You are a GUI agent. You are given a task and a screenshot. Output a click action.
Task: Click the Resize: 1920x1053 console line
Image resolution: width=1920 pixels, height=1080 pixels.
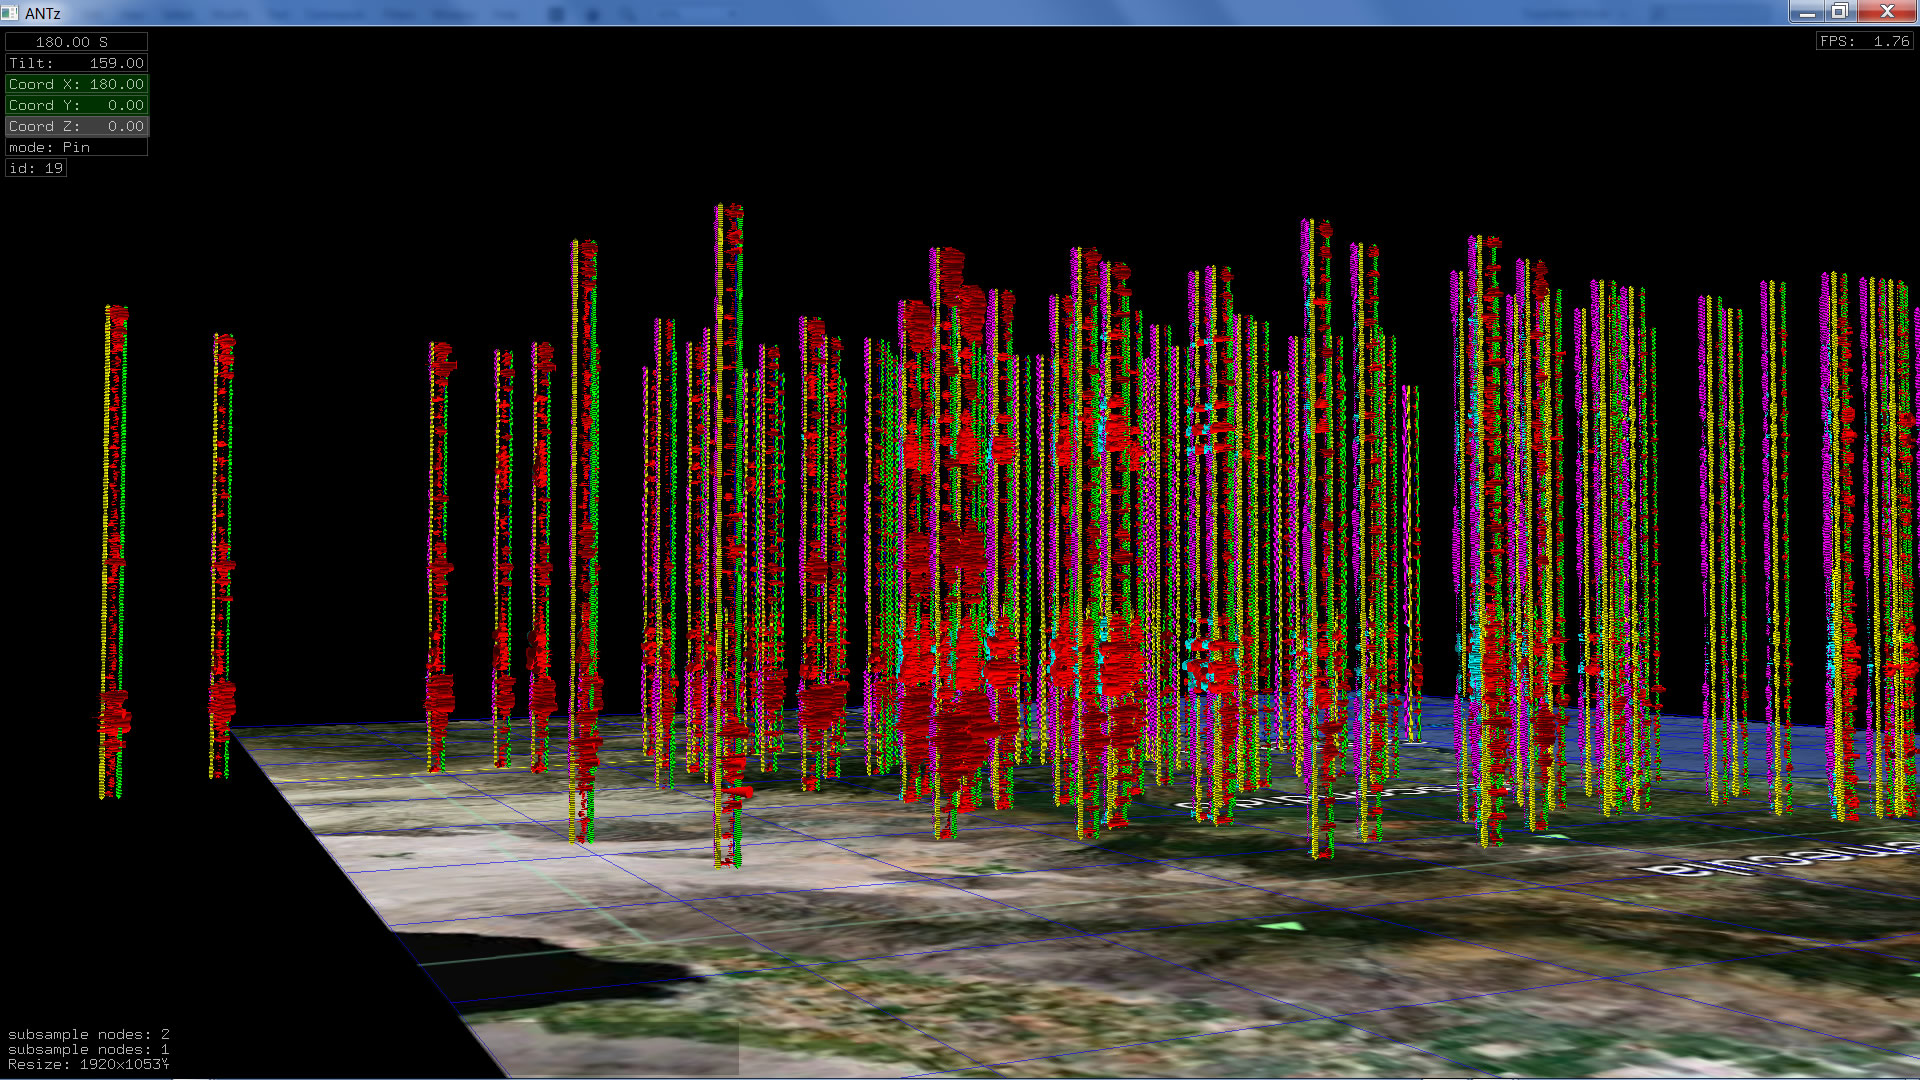88,1064
